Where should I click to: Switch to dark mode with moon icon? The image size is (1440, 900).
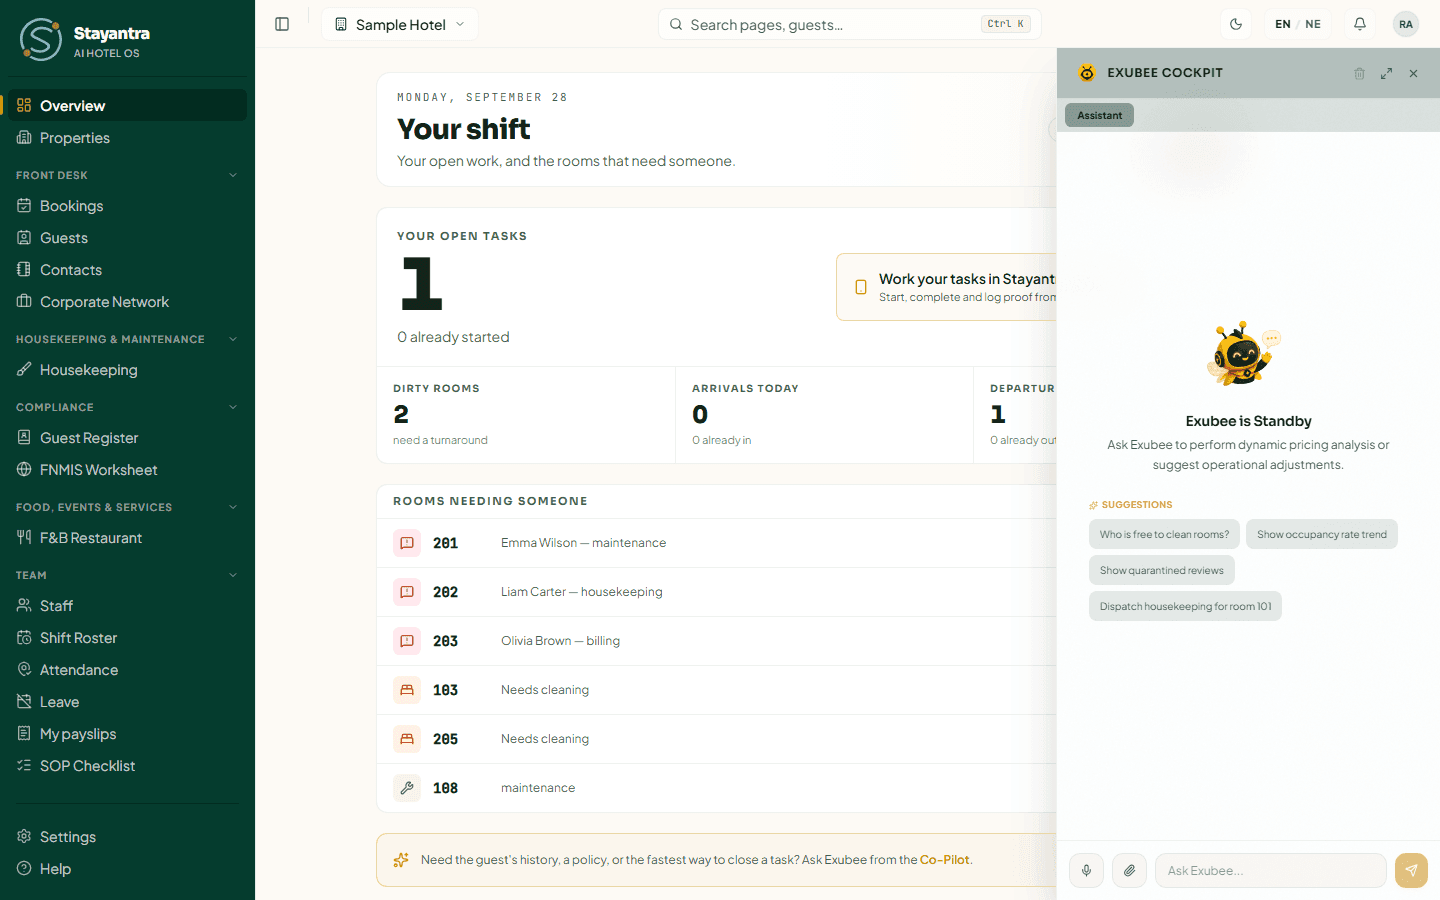coord(1236,24)
